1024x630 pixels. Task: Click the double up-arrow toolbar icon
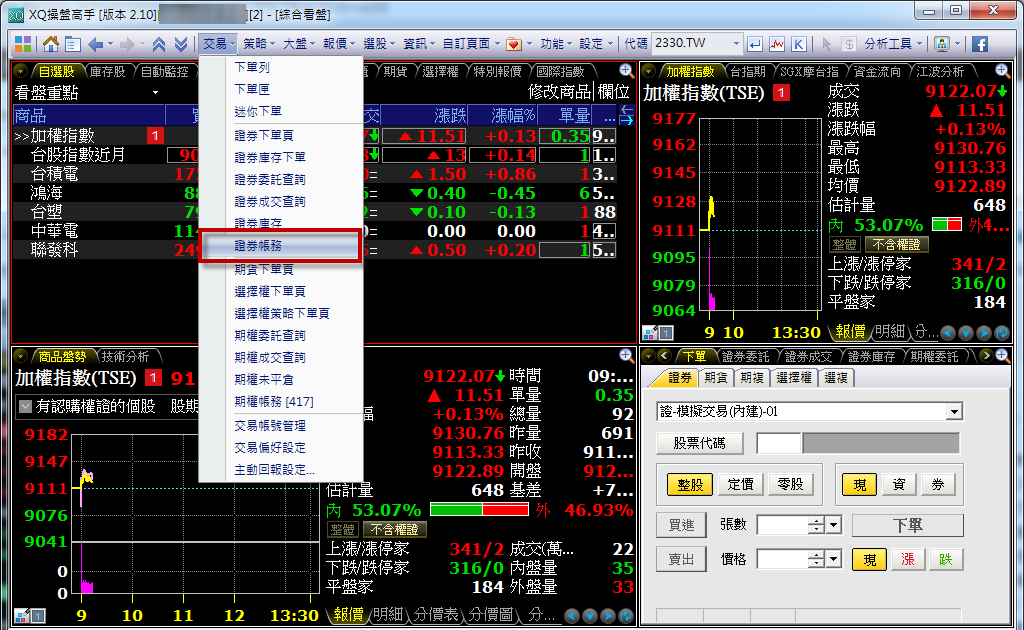click(x=159, y=44)
